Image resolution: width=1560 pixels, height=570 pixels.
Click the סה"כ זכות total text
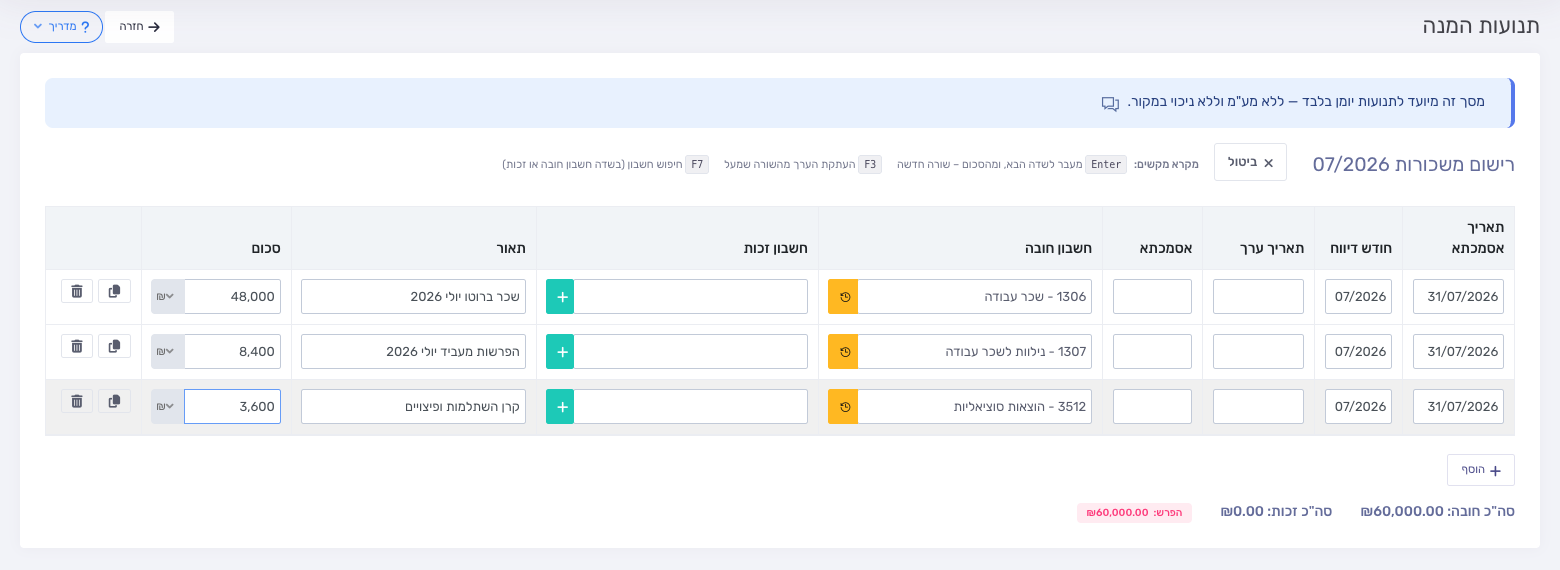point(1276,511)
